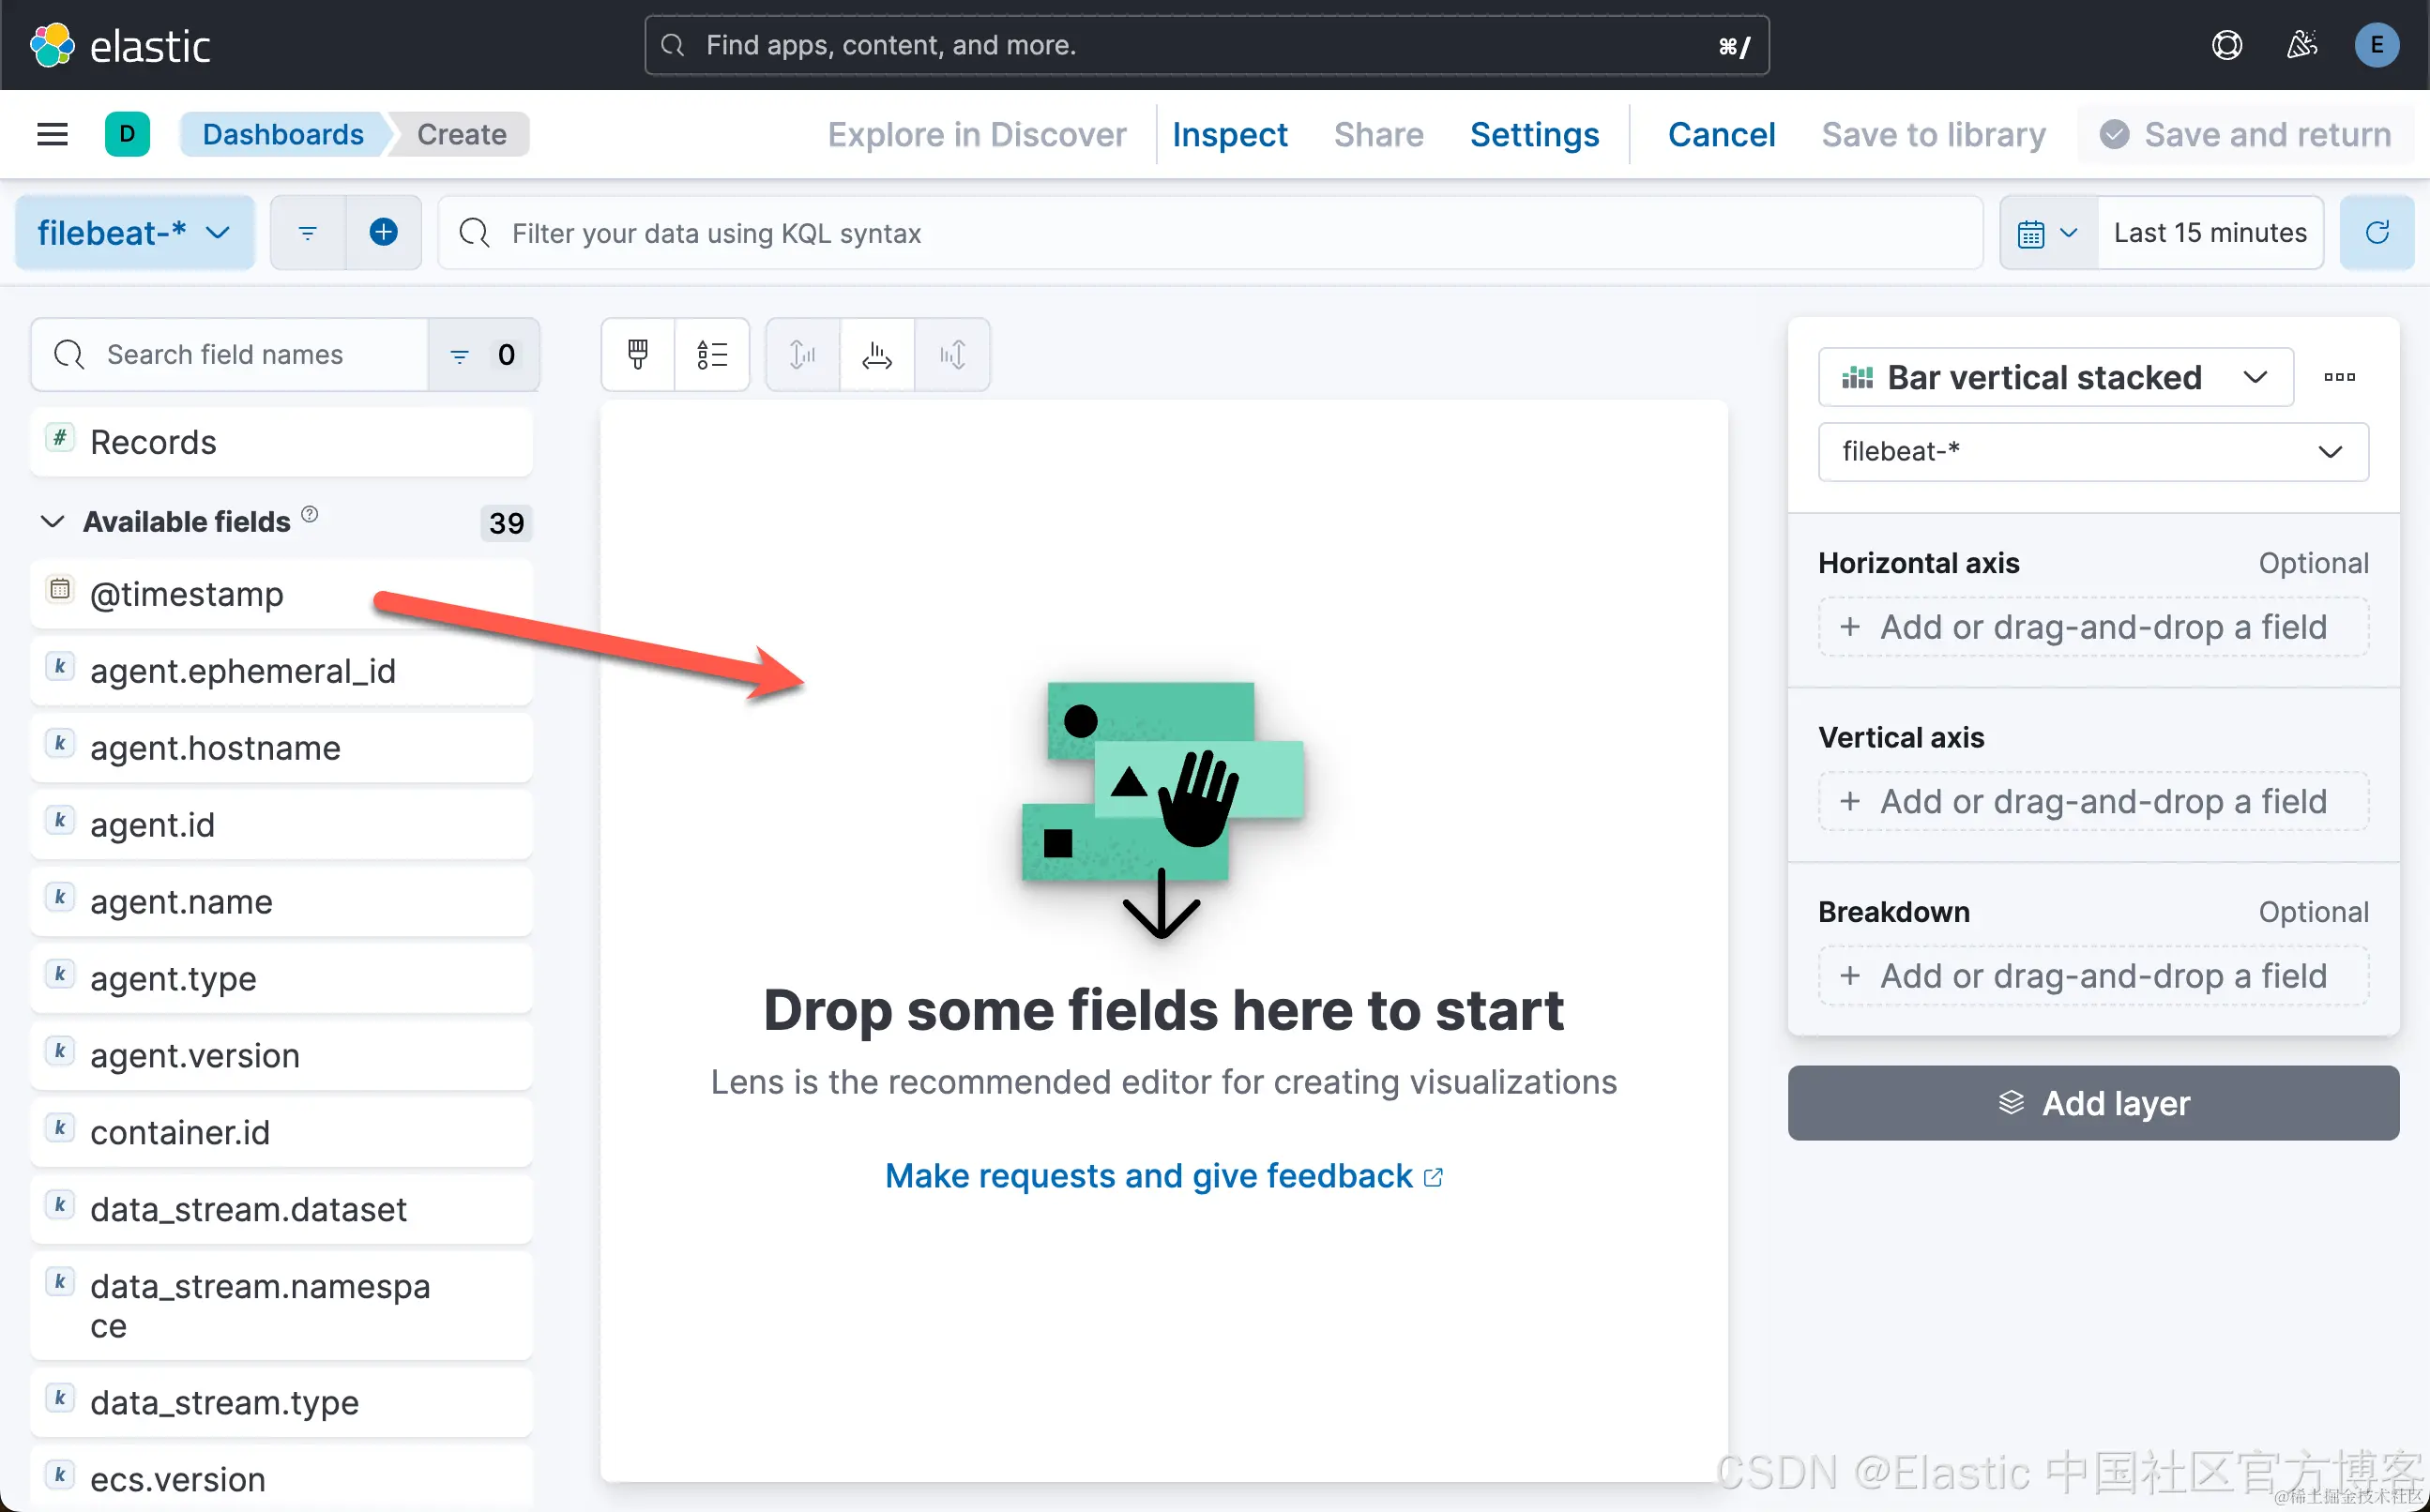2430x1512 pixels.
Task: Click the bottom axis settings icon
Action: click(x=877, y=354)
